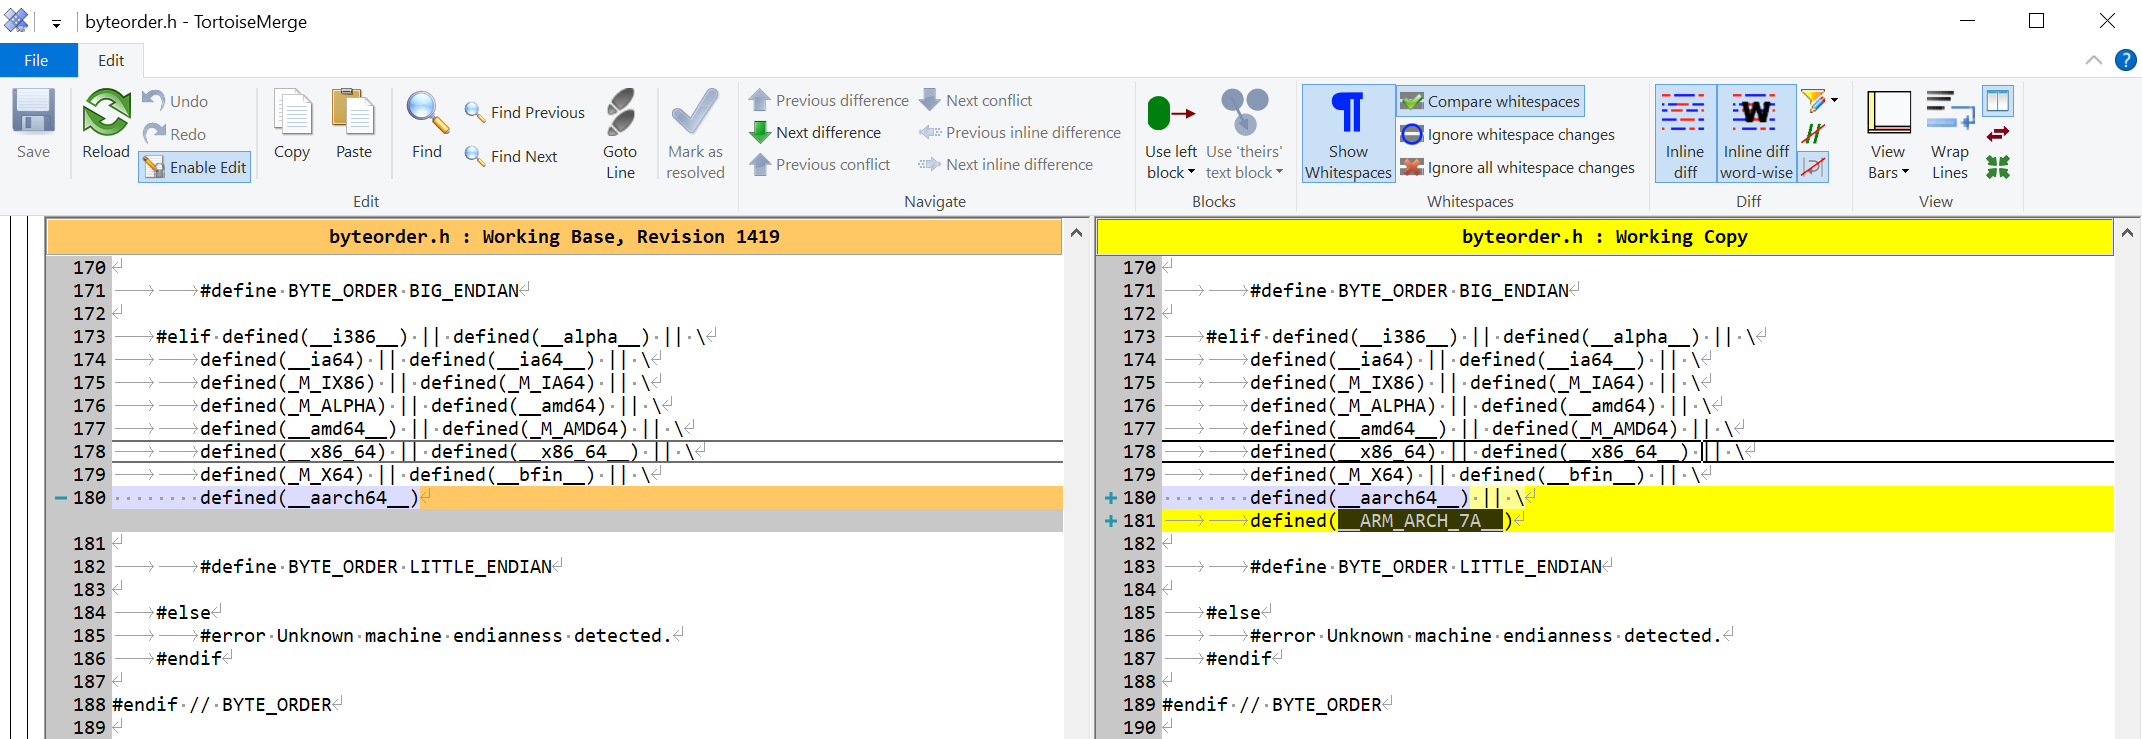Open Goto Line dialog

coord(620,134)
